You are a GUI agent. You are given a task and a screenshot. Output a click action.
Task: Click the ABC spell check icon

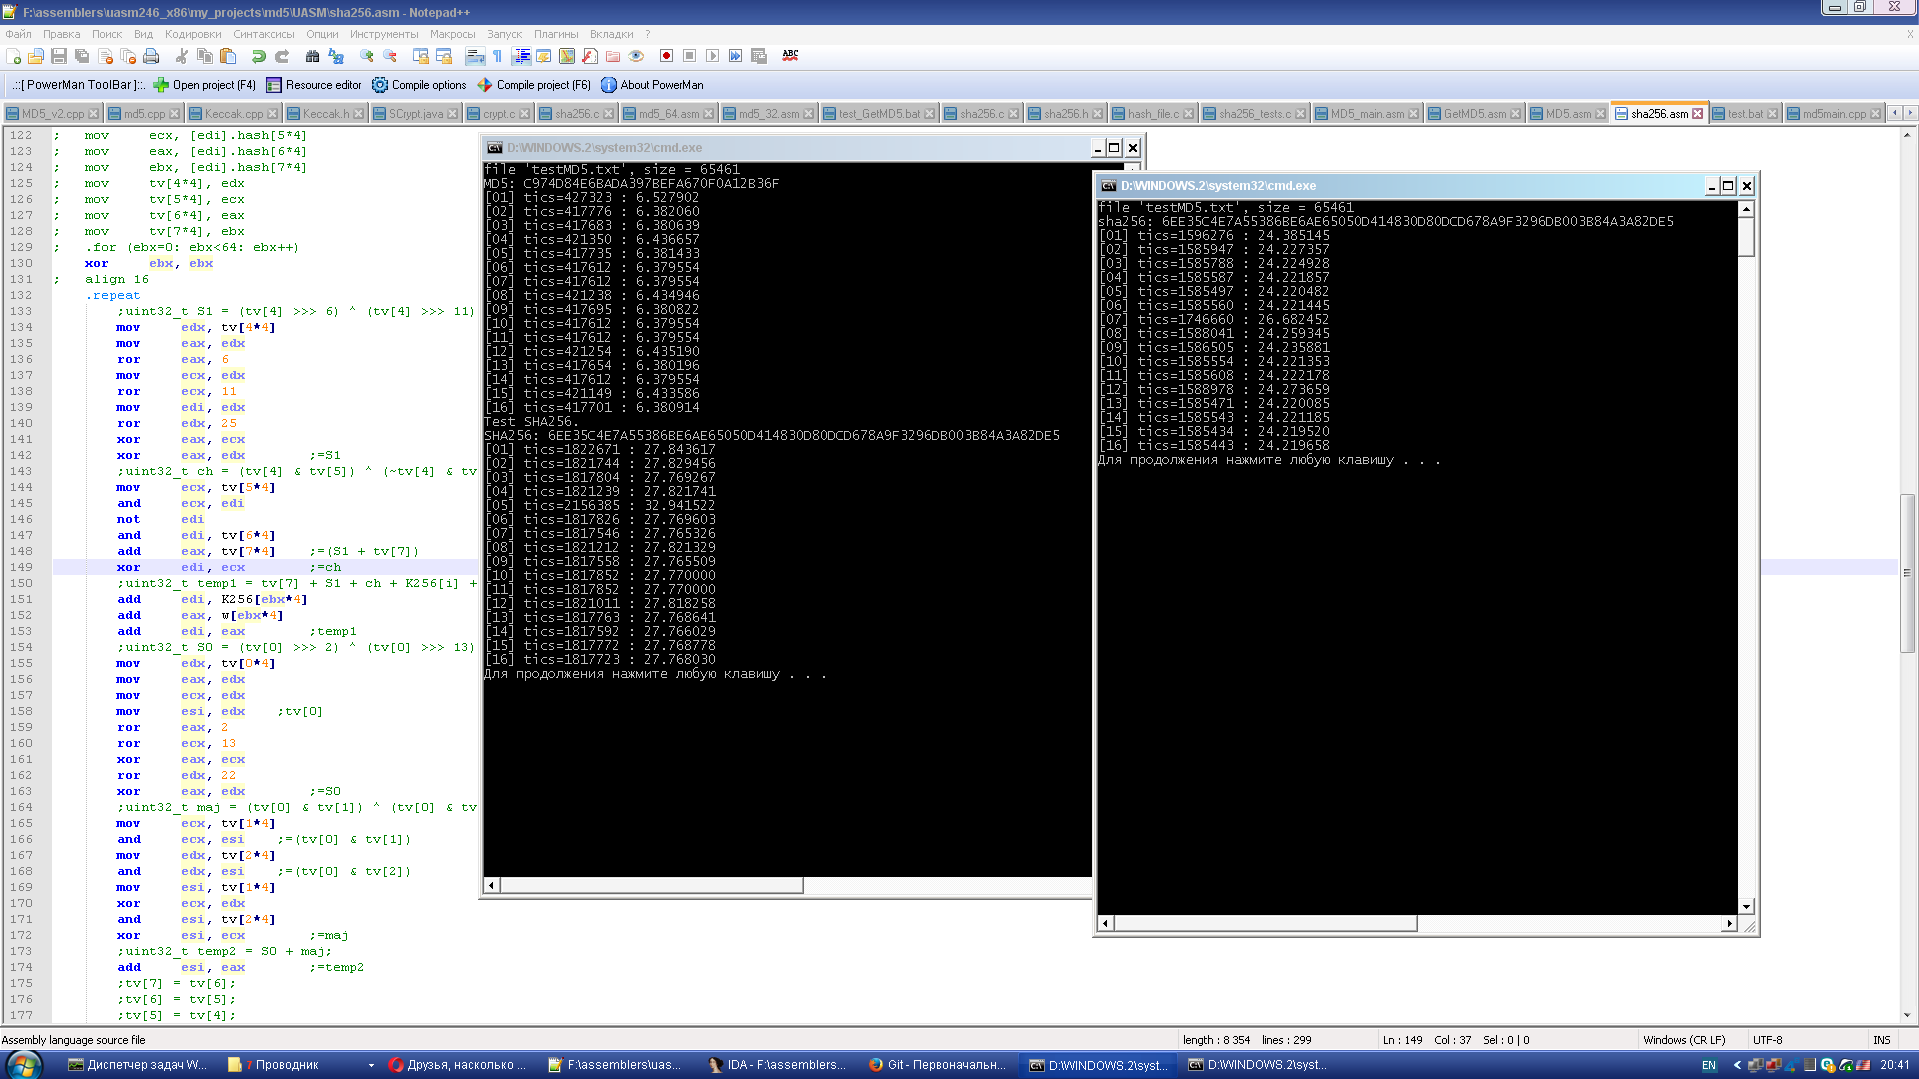(x=790, y=56)
